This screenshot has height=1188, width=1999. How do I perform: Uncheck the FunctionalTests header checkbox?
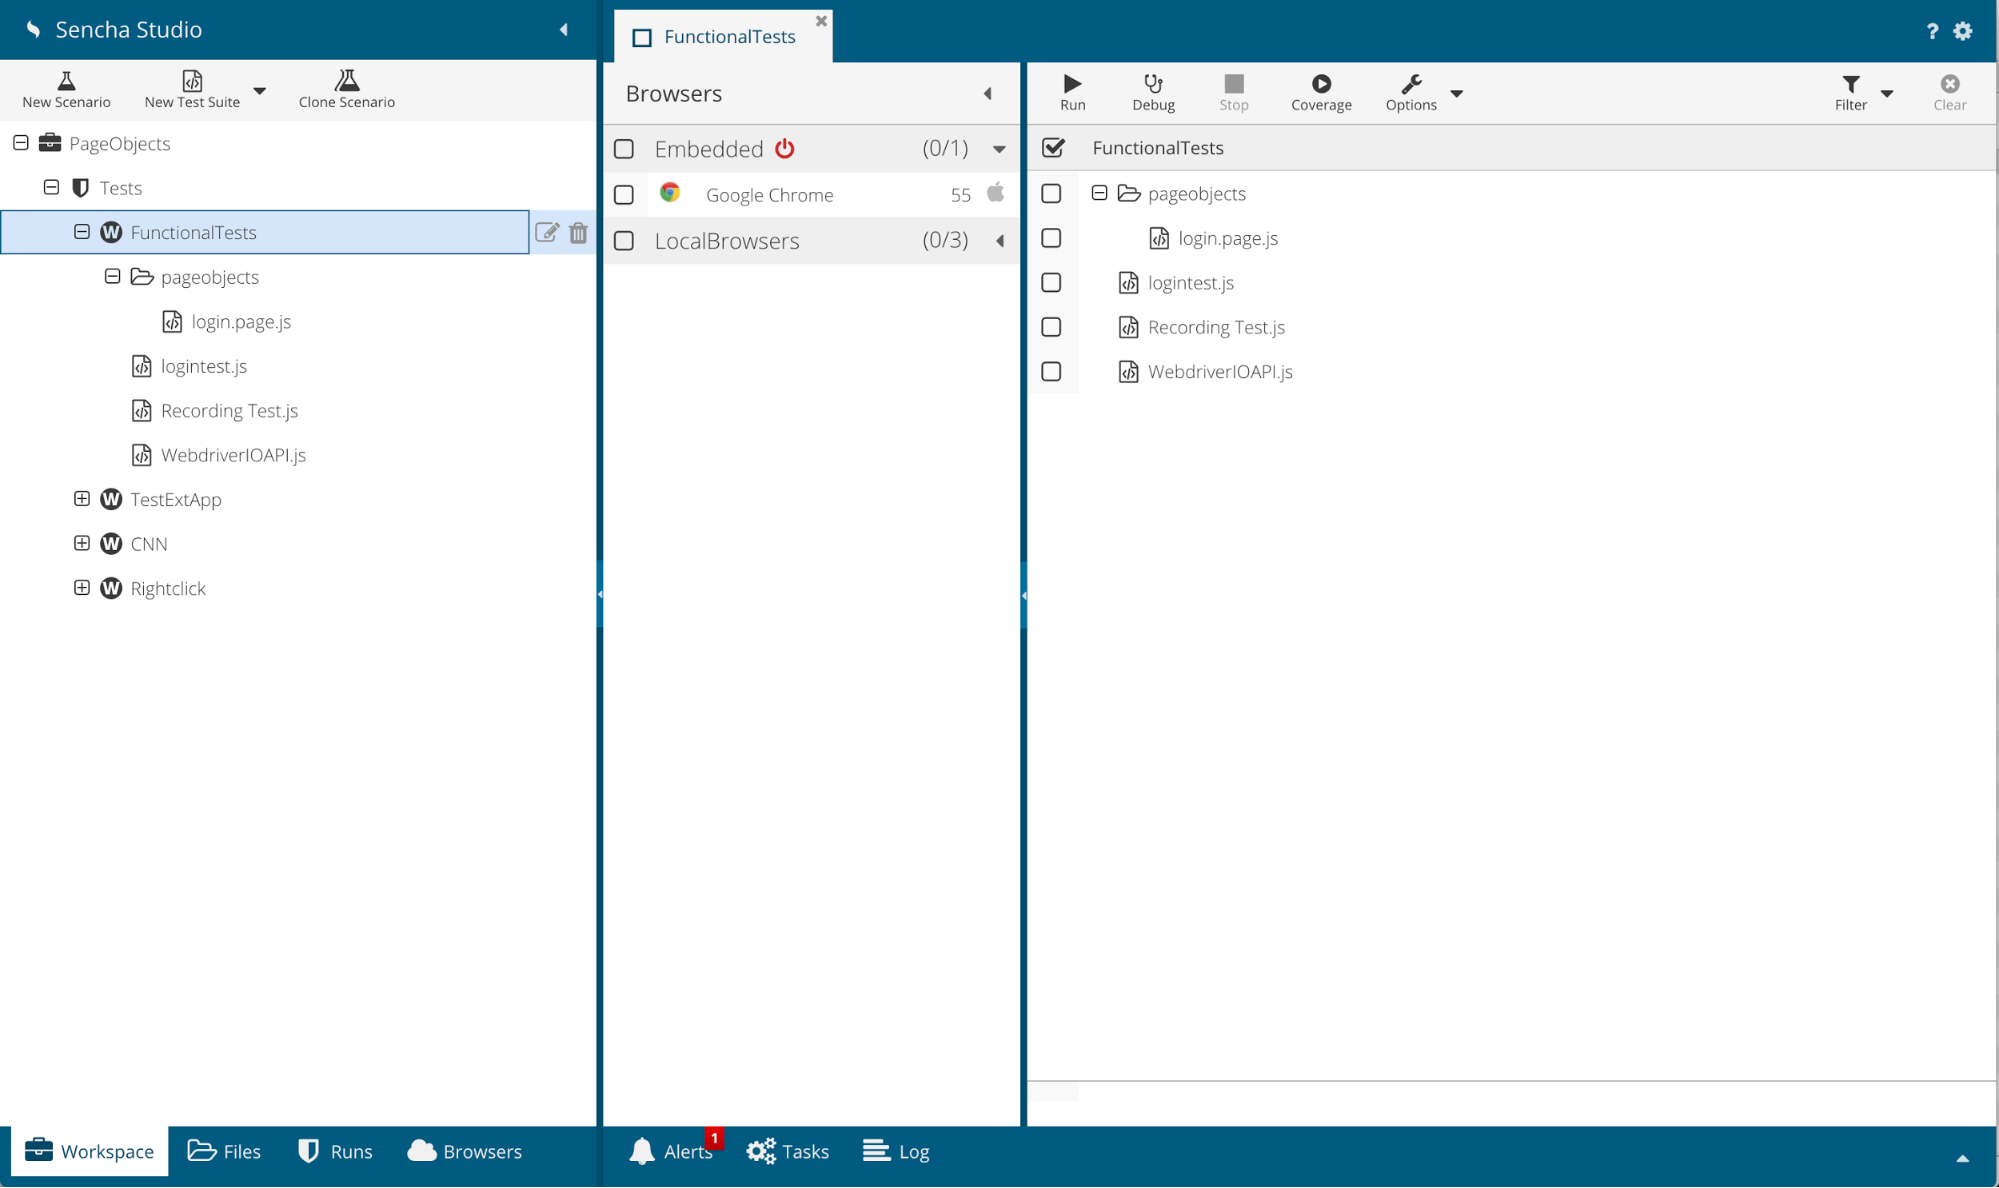point(1053,147)
